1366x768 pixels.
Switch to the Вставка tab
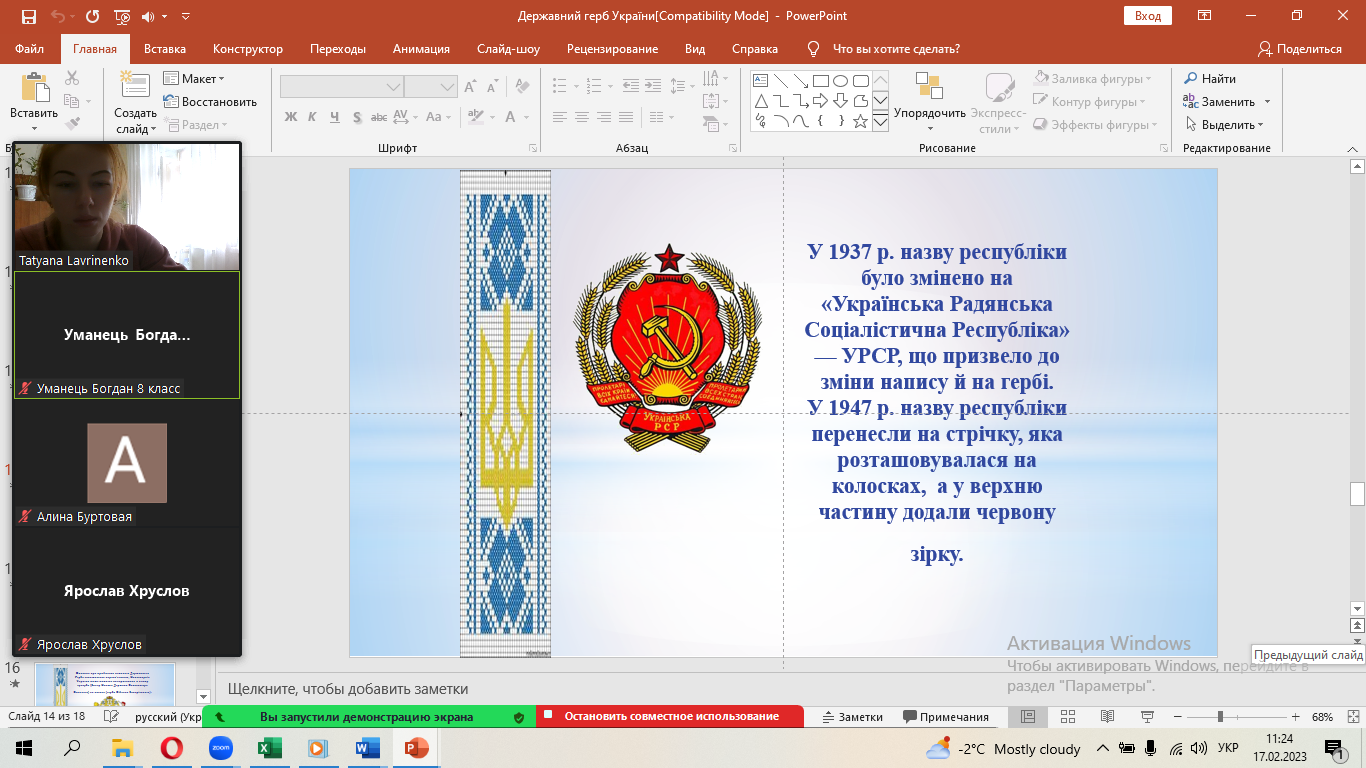[165, 49]
